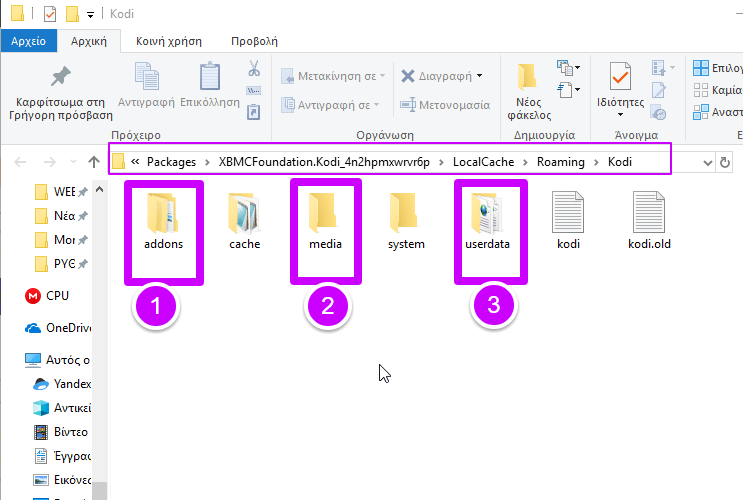Click the Back navigation arrow
This screenshot has width=743, height=500.
[x=20, y=162]
